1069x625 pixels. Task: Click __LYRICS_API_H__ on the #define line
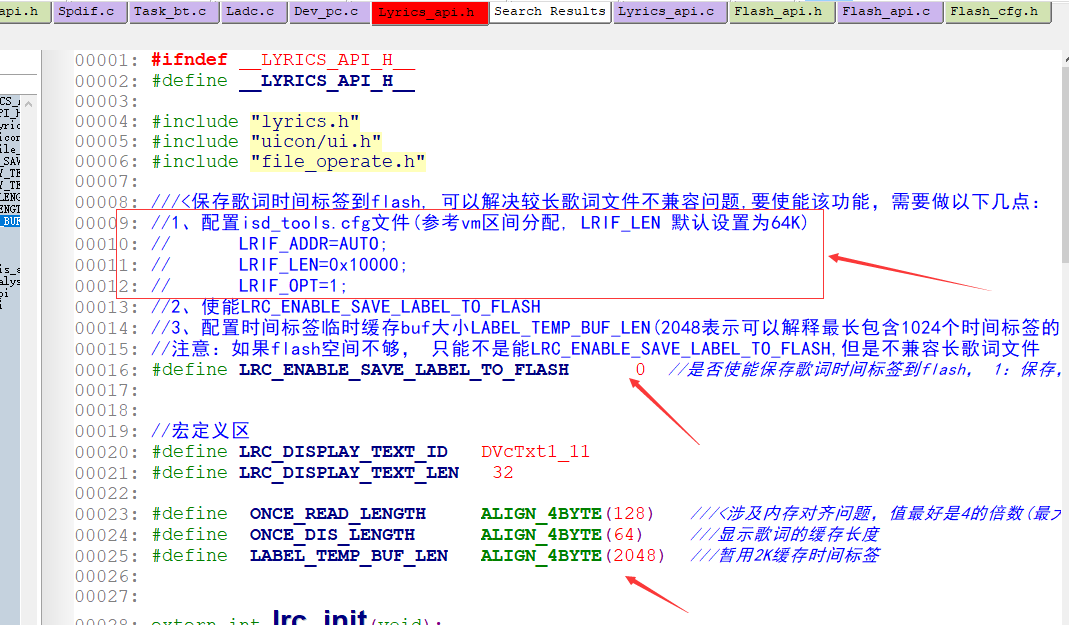pyautogui.click(x=327, y=80)
